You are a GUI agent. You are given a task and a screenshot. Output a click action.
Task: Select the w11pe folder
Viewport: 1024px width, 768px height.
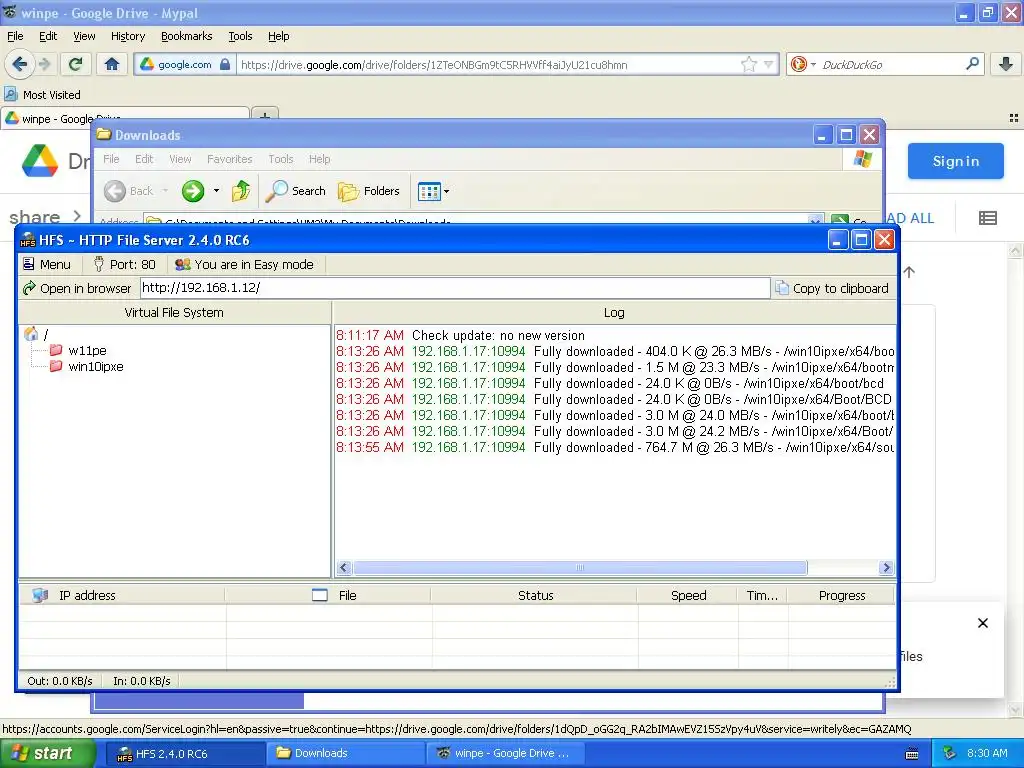[x=78, y=351]
